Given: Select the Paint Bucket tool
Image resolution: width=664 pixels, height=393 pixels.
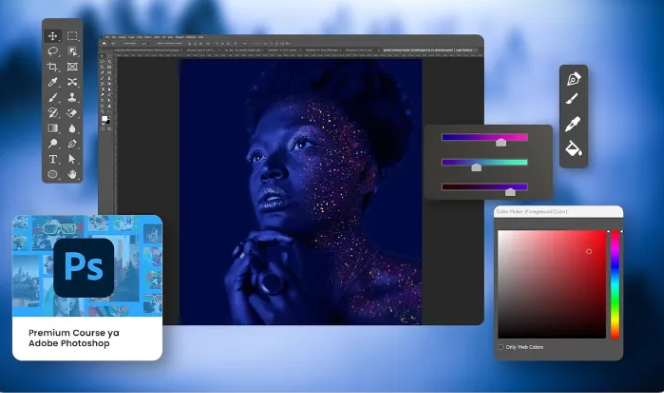Looking at the screenshot, I should 574,149.
